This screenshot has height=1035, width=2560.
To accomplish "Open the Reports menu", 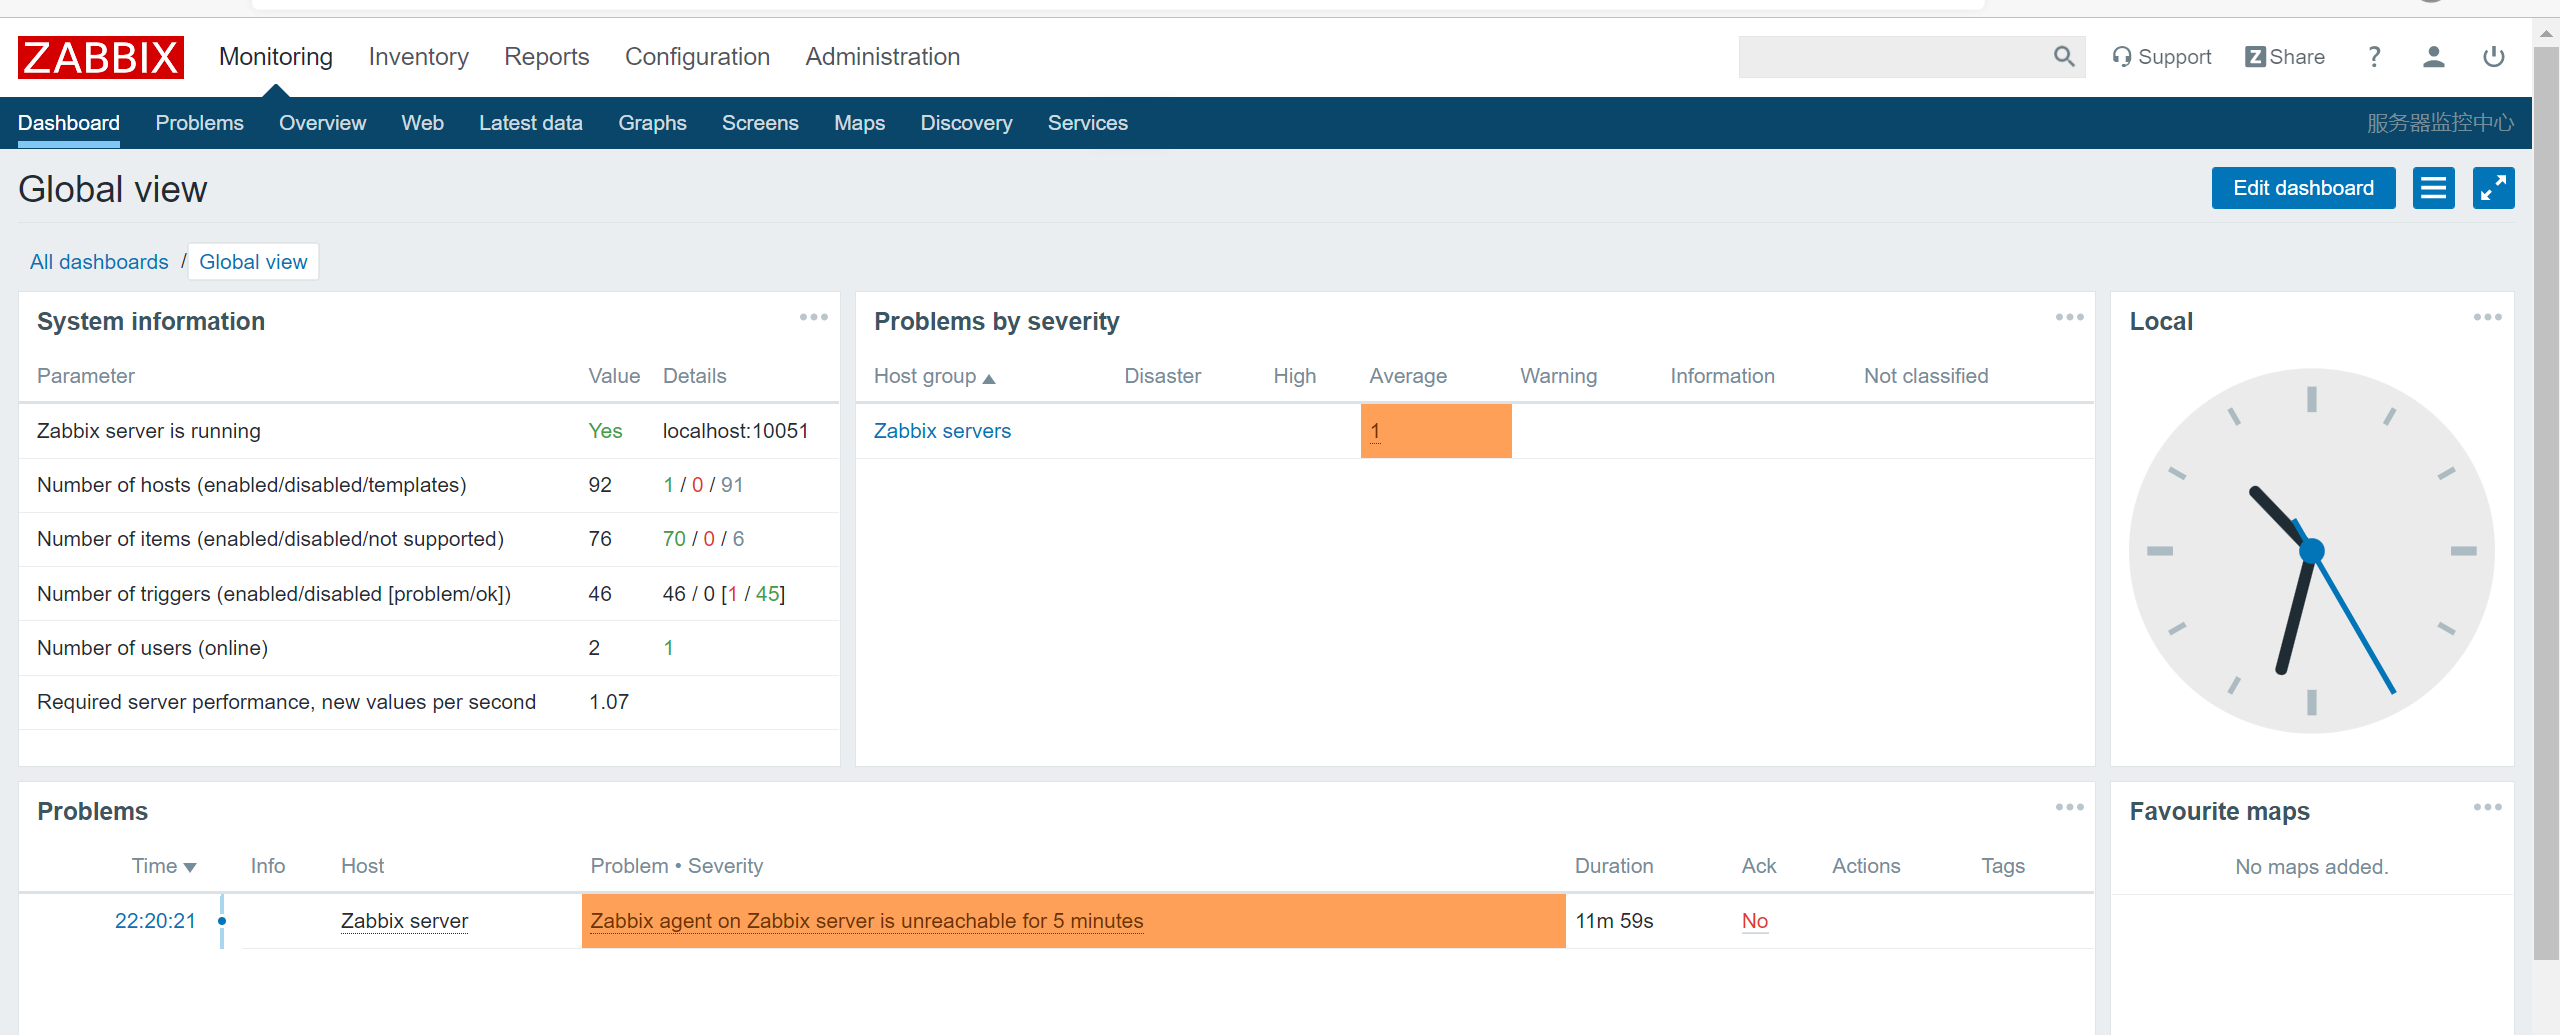I will [547, 57].
